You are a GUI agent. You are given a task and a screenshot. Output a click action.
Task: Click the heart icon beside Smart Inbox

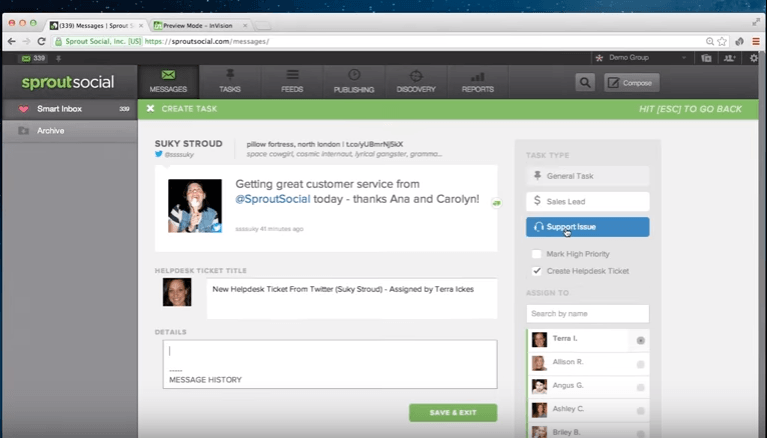23,109
